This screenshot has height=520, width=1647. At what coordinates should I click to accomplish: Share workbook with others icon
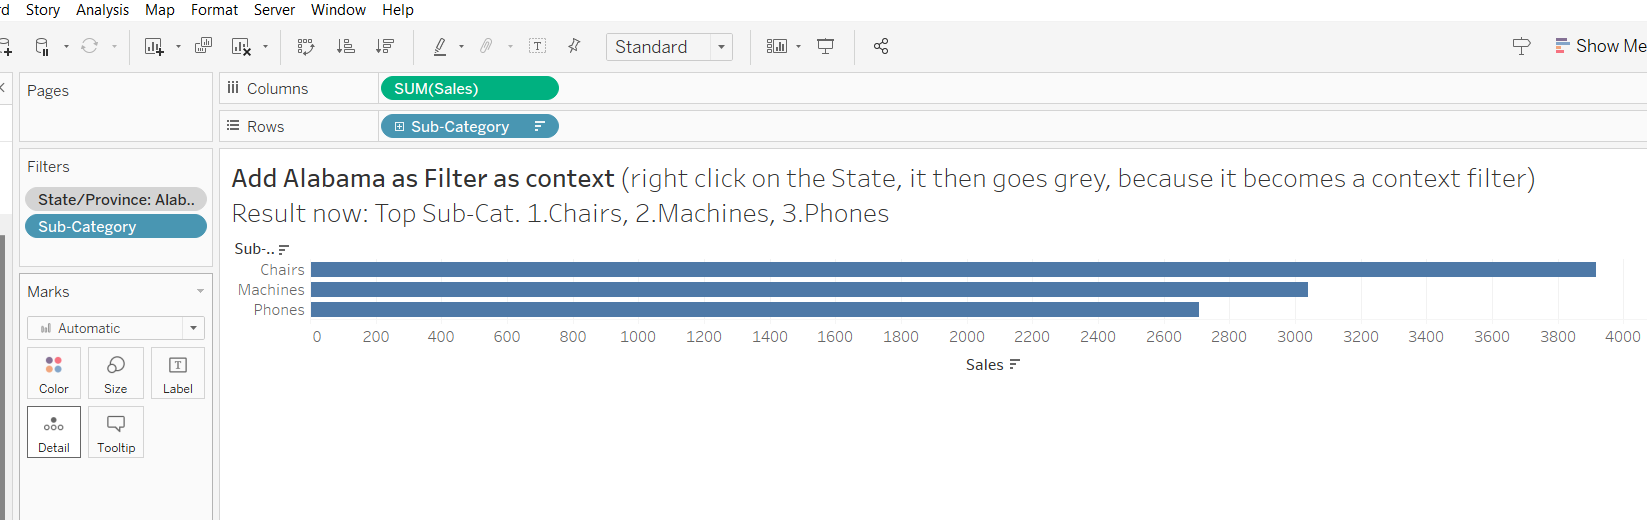click(x=881, y=46)
